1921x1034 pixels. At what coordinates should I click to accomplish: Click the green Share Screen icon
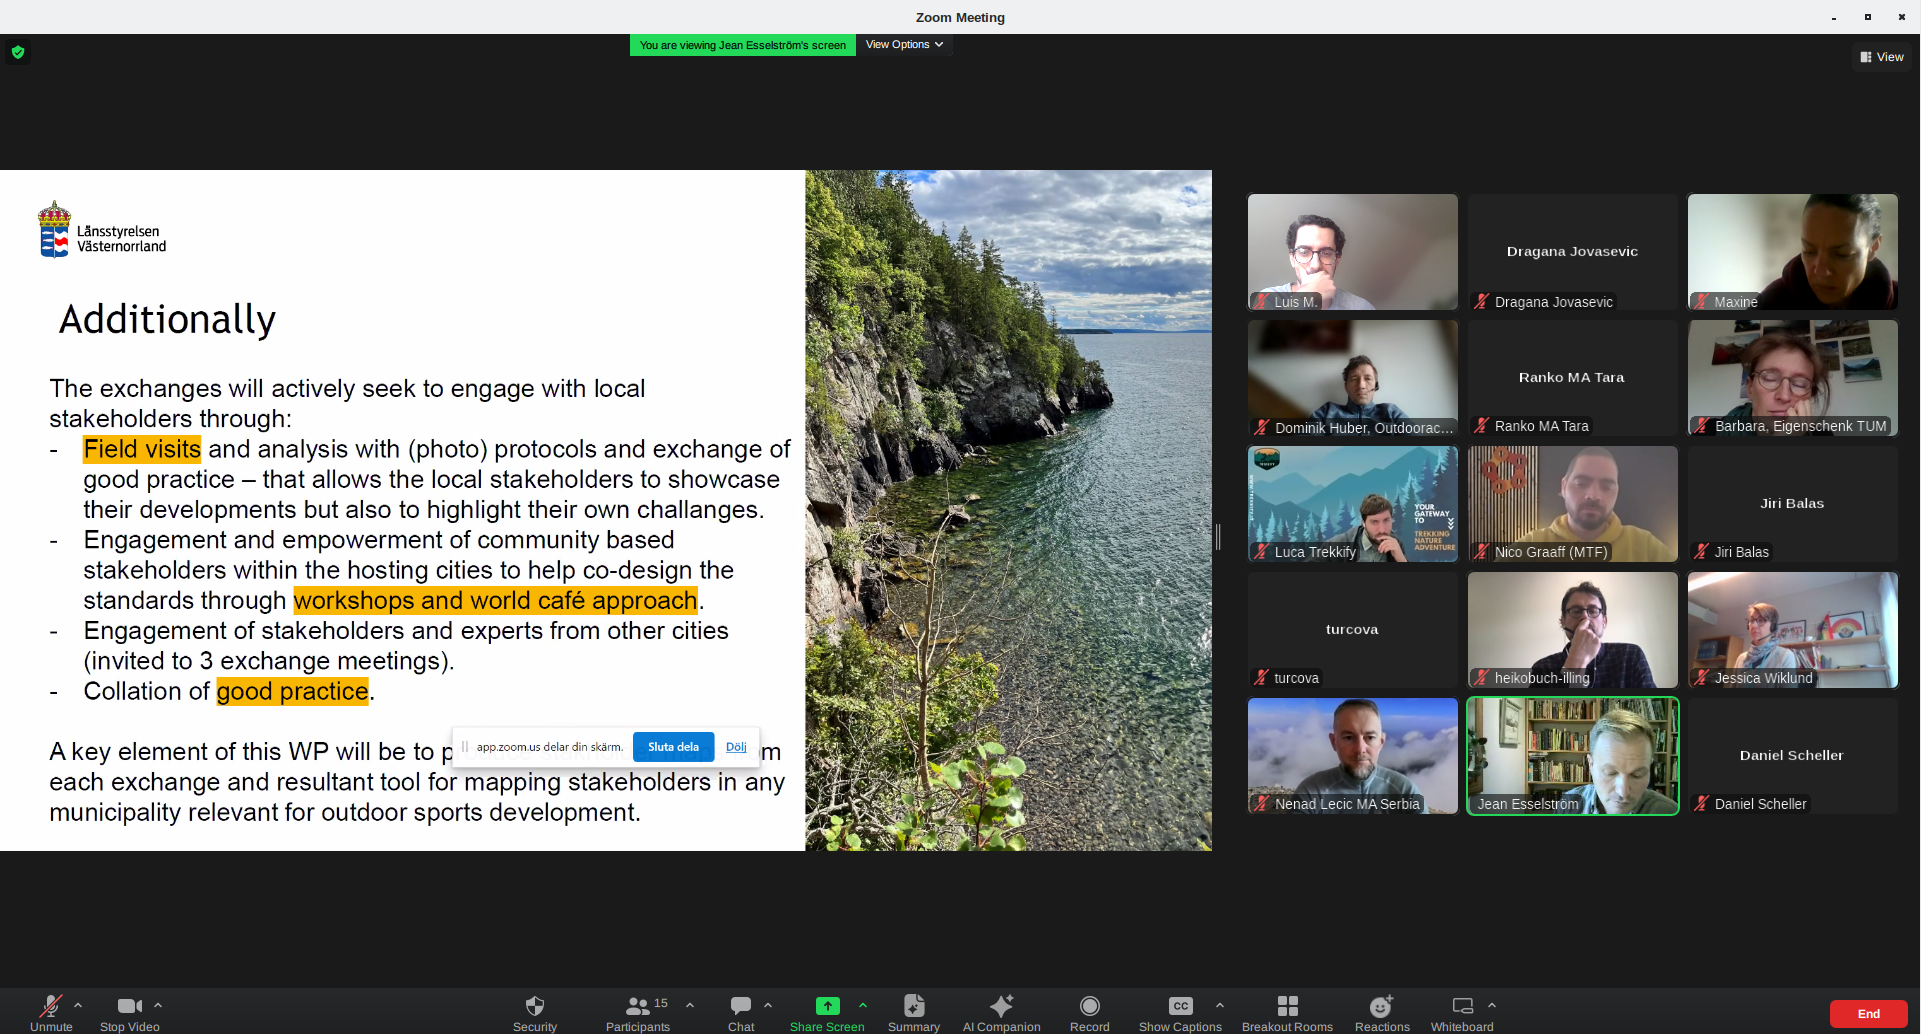point(827,1006)
